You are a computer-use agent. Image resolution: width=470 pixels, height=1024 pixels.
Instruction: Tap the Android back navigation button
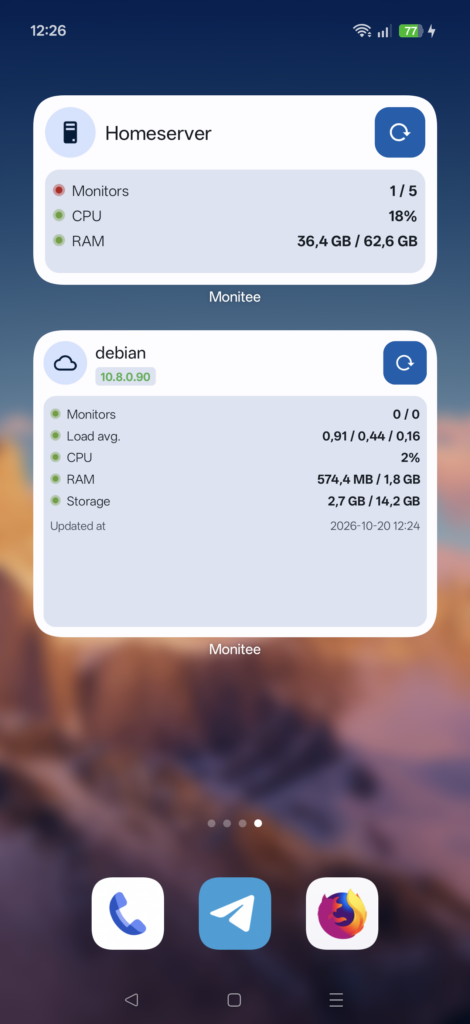[132, 999]
